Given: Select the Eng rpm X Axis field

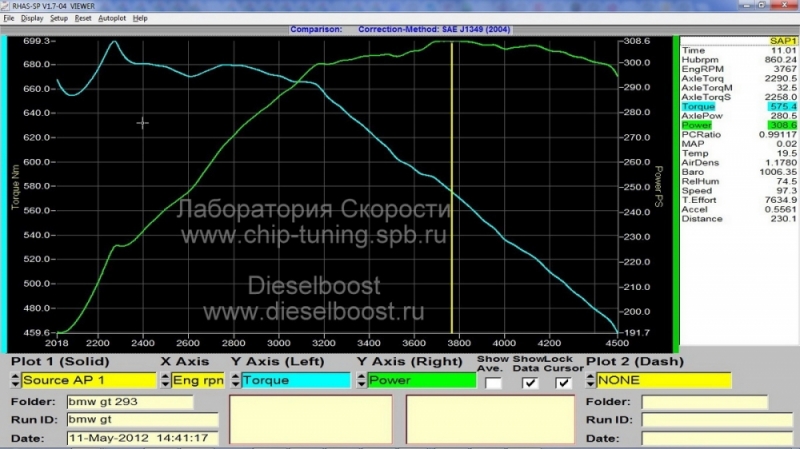Looking at the screenshot, I should (198, 380).
